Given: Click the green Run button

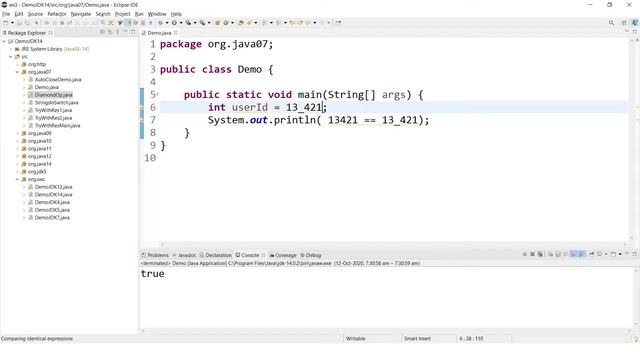Looking at the screenshot, I should click(174, 23).
